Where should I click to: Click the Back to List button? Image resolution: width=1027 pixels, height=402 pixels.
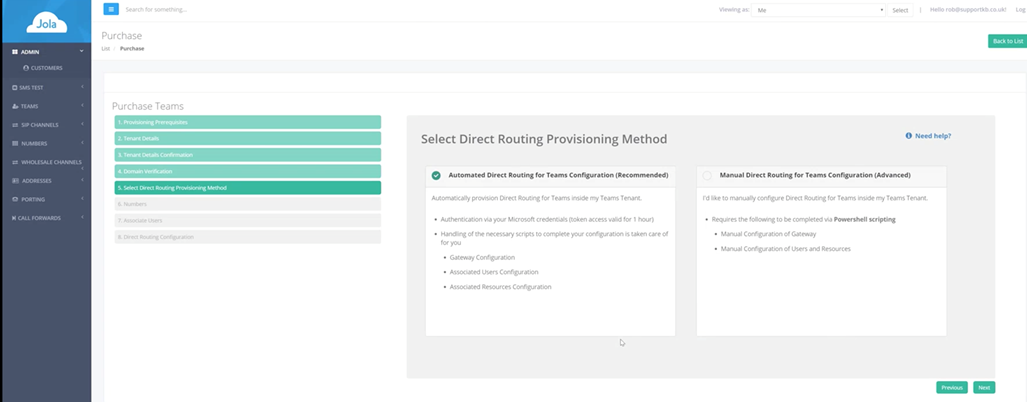(x=1007, y=41)
